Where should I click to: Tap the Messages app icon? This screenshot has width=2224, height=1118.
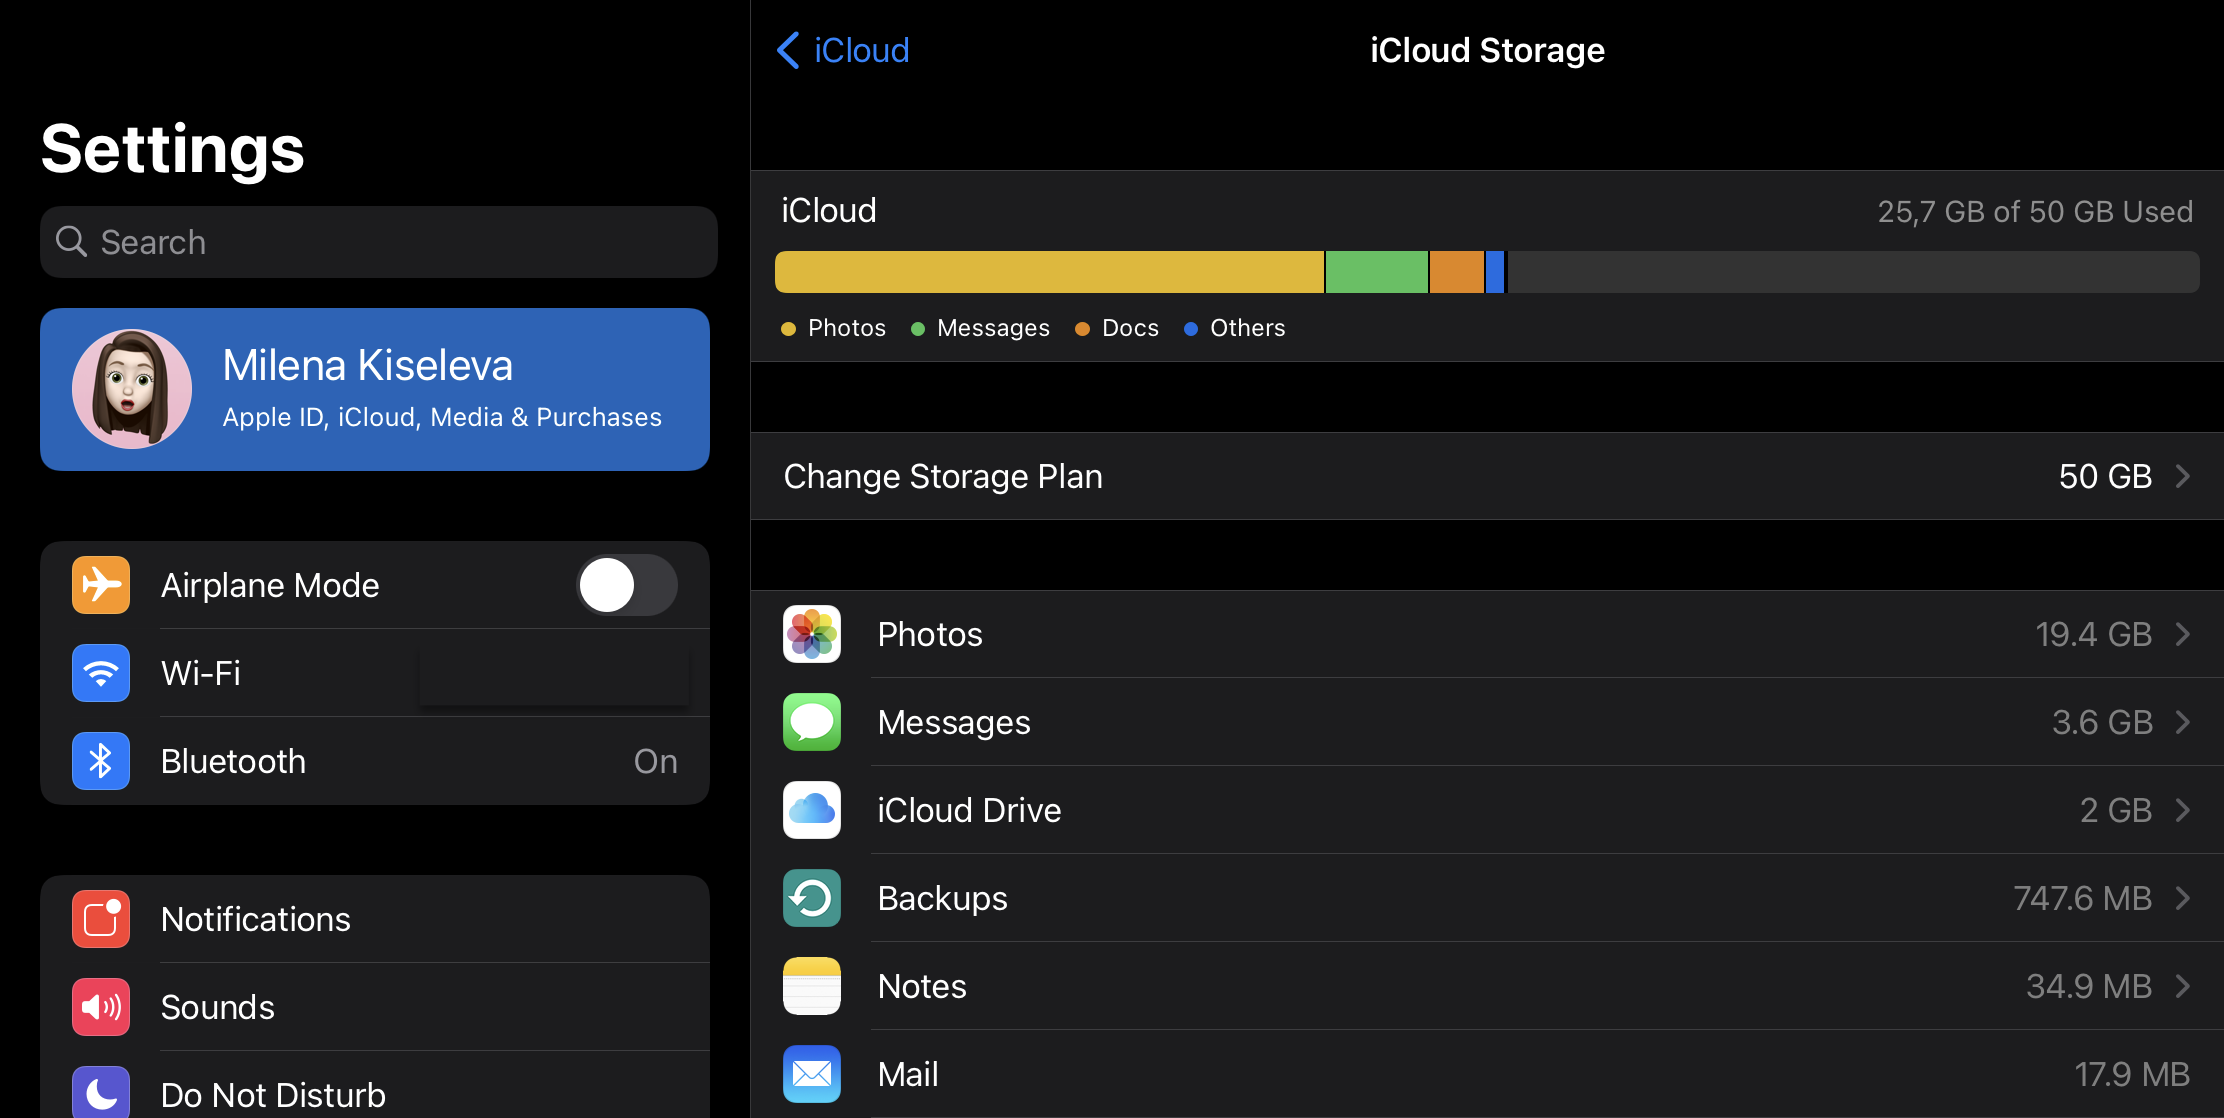pyautogui.click(x=812, y=722)
